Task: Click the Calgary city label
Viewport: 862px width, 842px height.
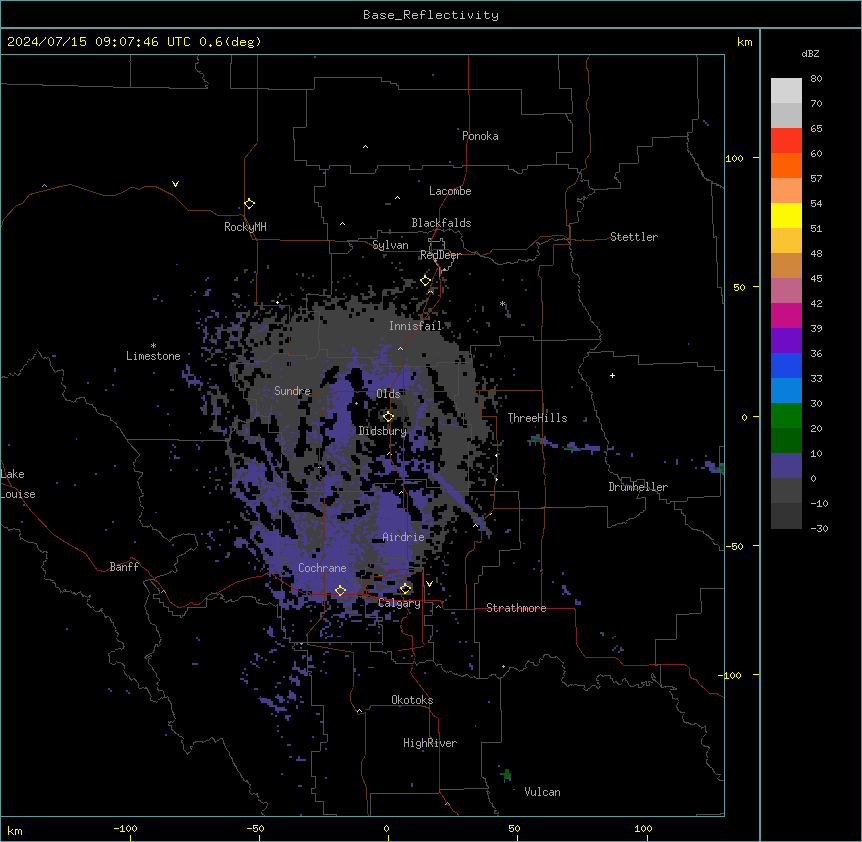Action: [x=399, y=603]
